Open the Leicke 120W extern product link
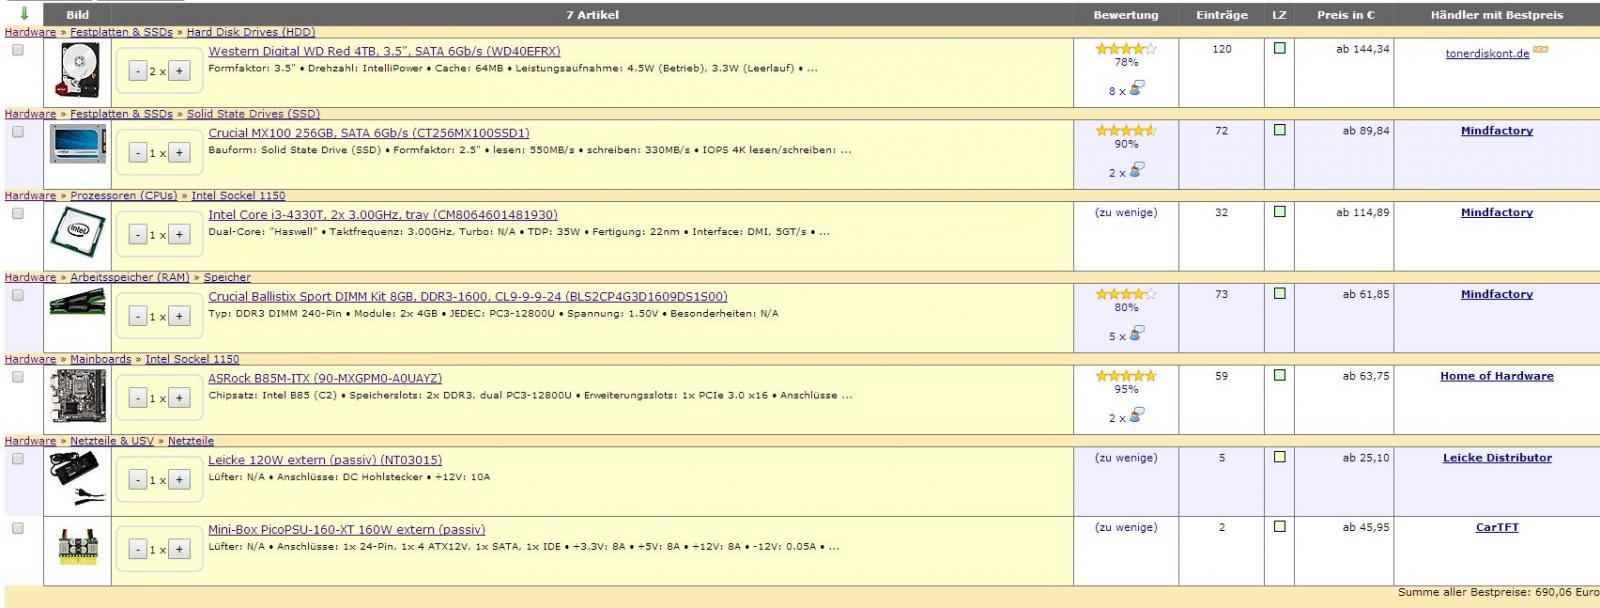This screenshot has height=608, width=1600. [x=325, y=461]
